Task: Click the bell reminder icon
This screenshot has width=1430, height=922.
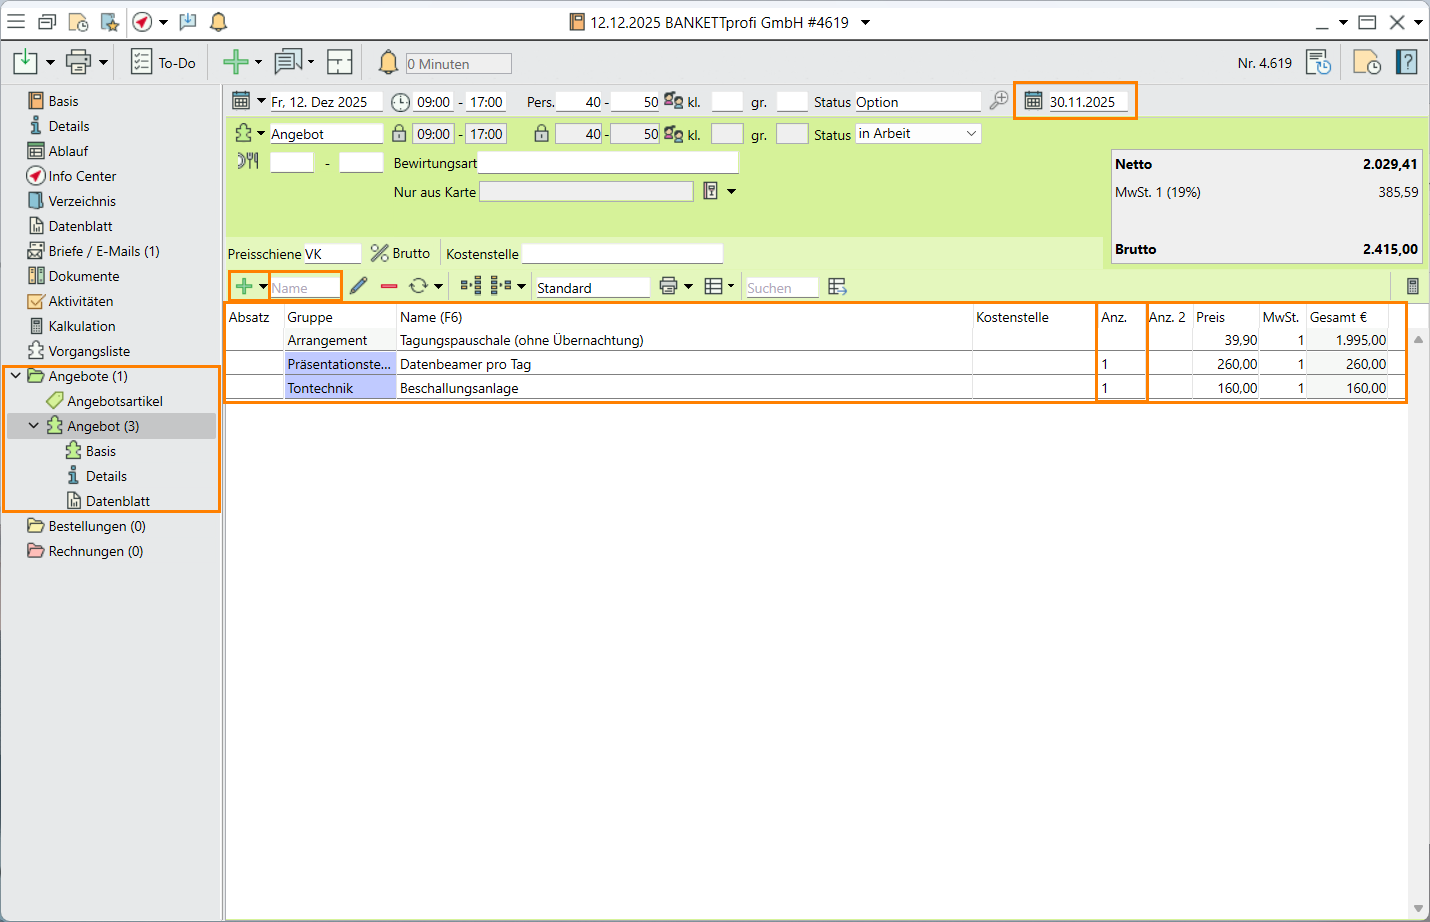Action: coord(388,62)
